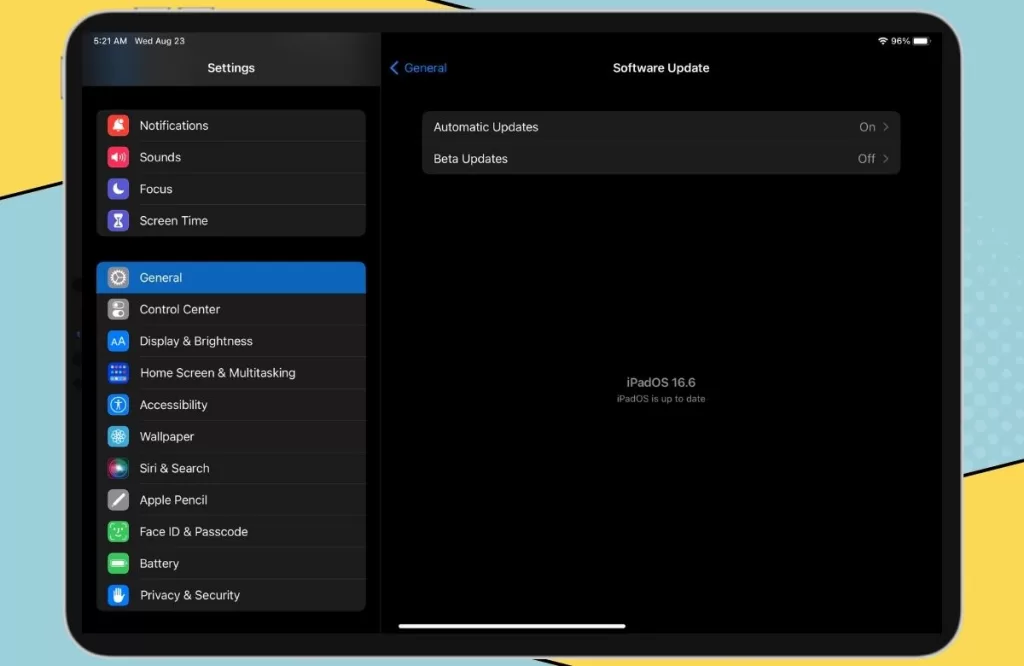
Task: Open the Sounds settings label
Action: (160, 157)
